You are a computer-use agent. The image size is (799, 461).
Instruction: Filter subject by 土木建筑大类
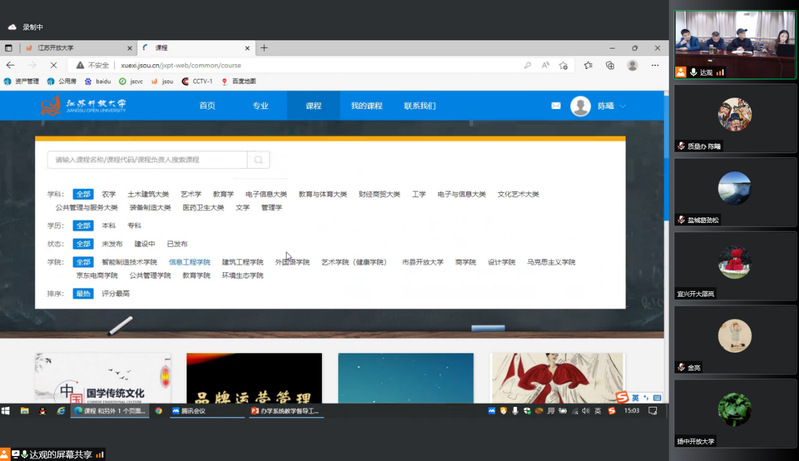click(148, 194)
